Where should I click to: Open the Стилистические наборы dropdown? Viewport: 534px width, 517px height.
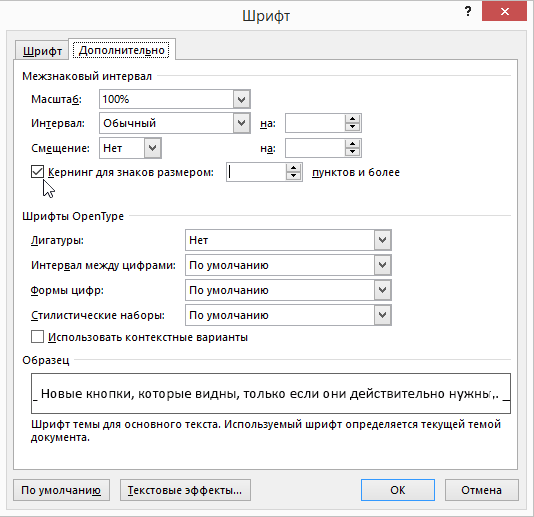(x=382, y=315)
